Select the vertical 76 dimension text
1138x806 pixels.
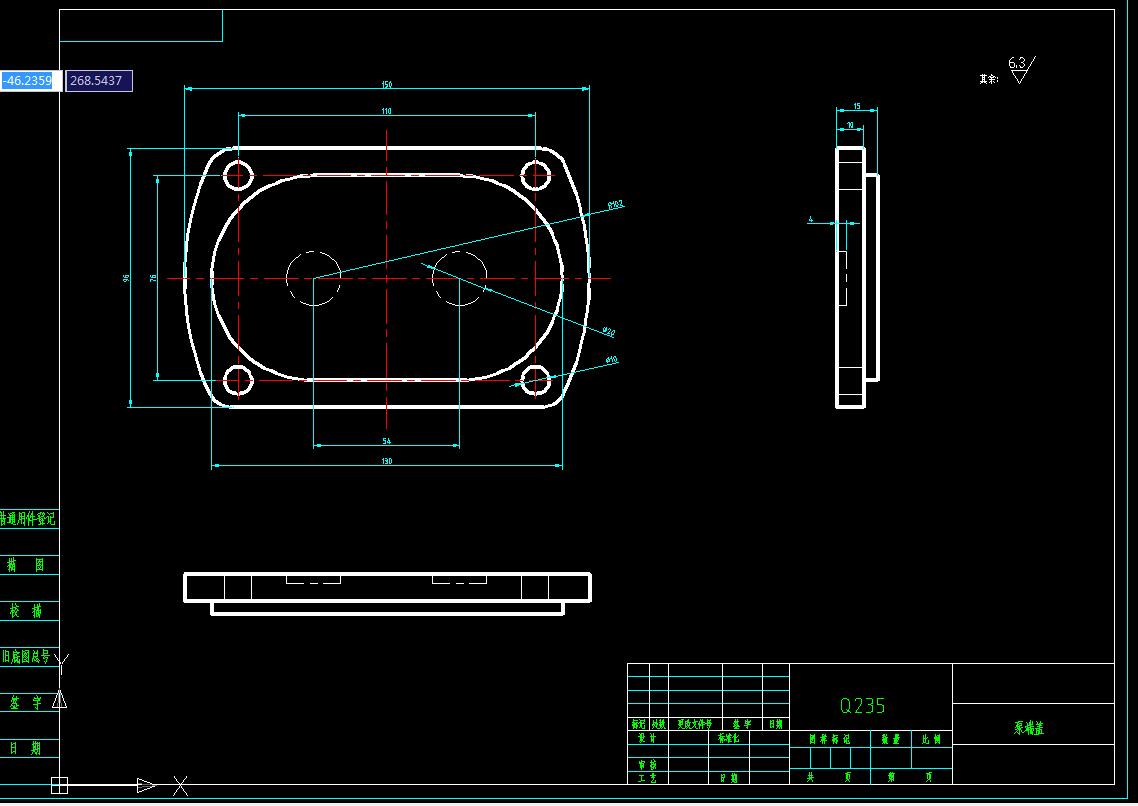tap(153, 278)
